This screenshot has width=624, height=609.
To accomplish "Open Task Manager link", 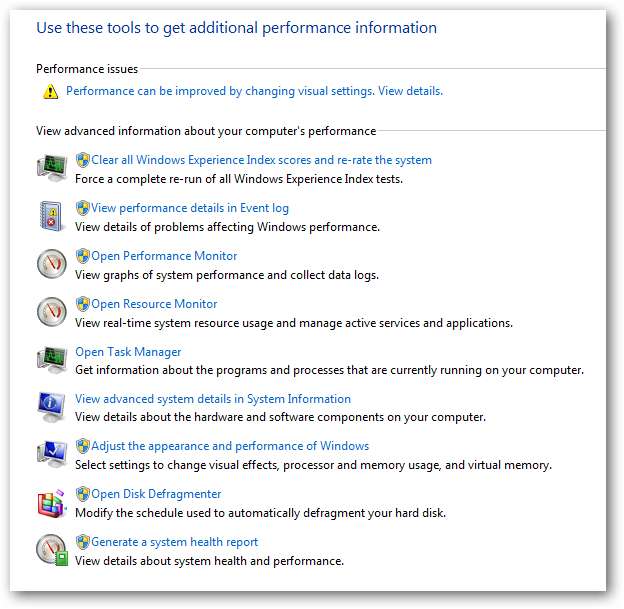I will point(128,352).
